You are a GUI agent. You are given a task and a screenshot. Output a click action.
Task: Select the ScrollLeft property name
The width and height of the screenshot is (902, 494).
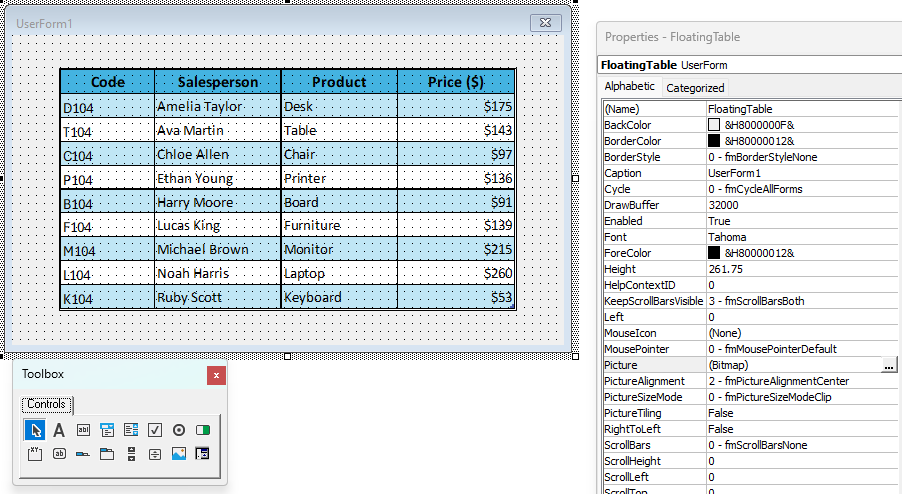click(626, 477)
